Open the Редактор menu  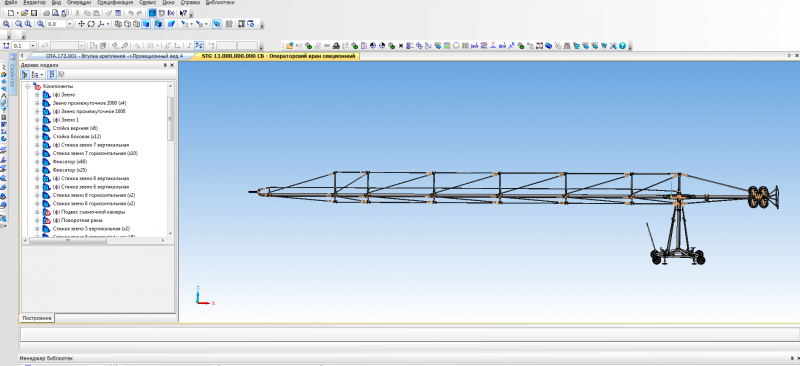[34, 3]
